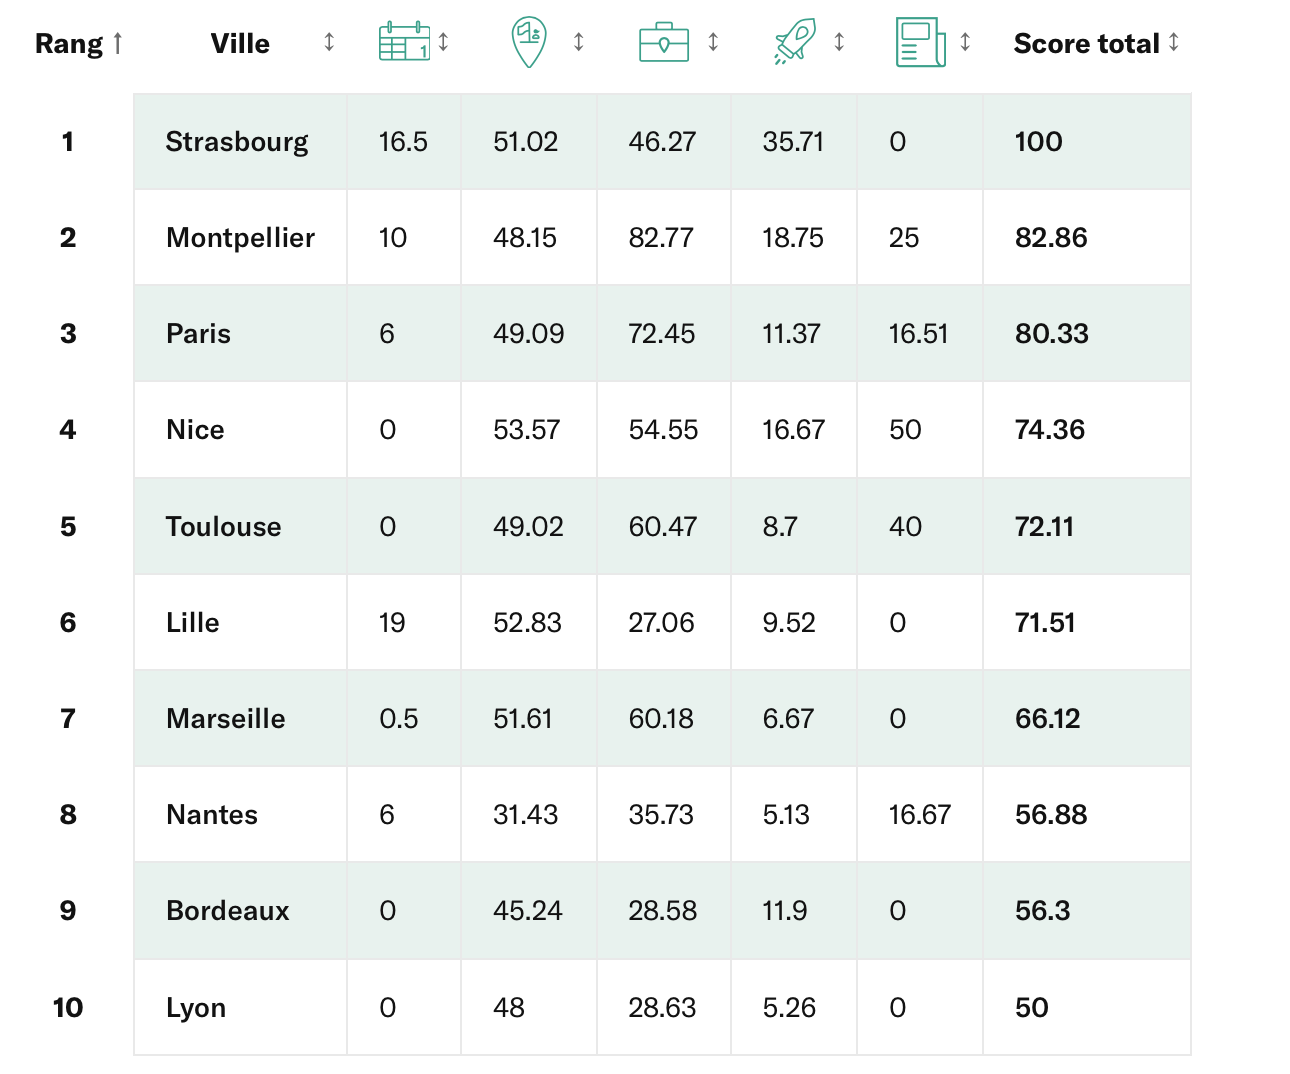Image resolution: width=1290 pixels, height=1074 pixels.
Task: Click the newspaper icon column header
Action: click(920, 42)
